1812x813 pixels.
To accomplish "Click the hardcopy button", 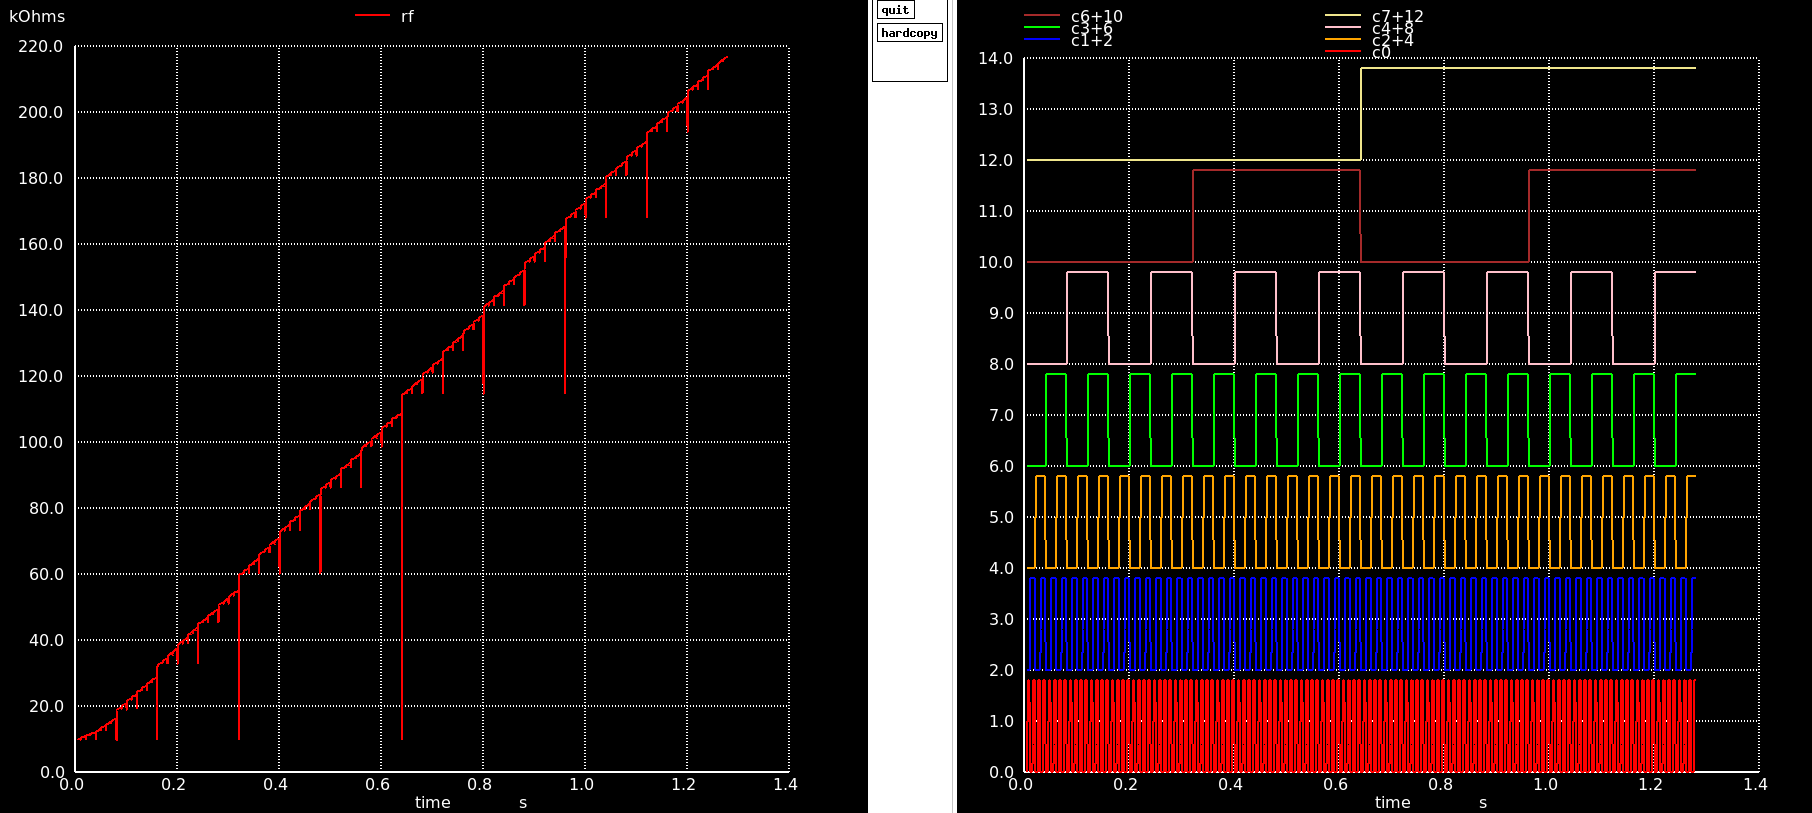I will tap(909, 33).
